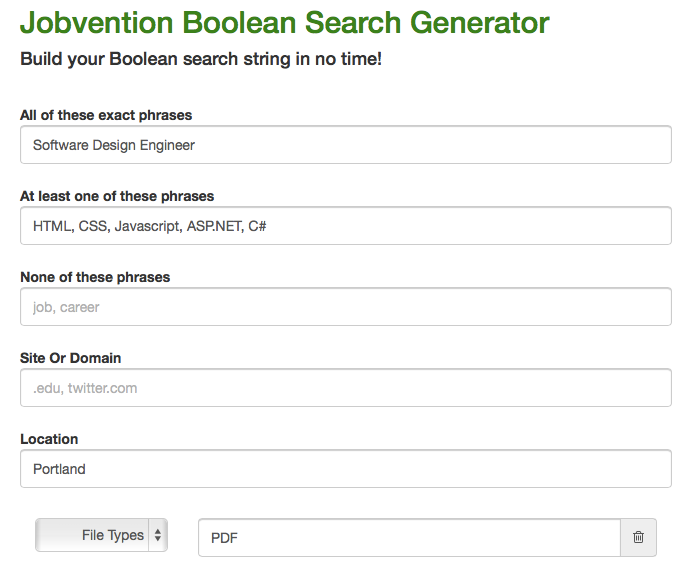Focus the At least one phrases field

346,226
